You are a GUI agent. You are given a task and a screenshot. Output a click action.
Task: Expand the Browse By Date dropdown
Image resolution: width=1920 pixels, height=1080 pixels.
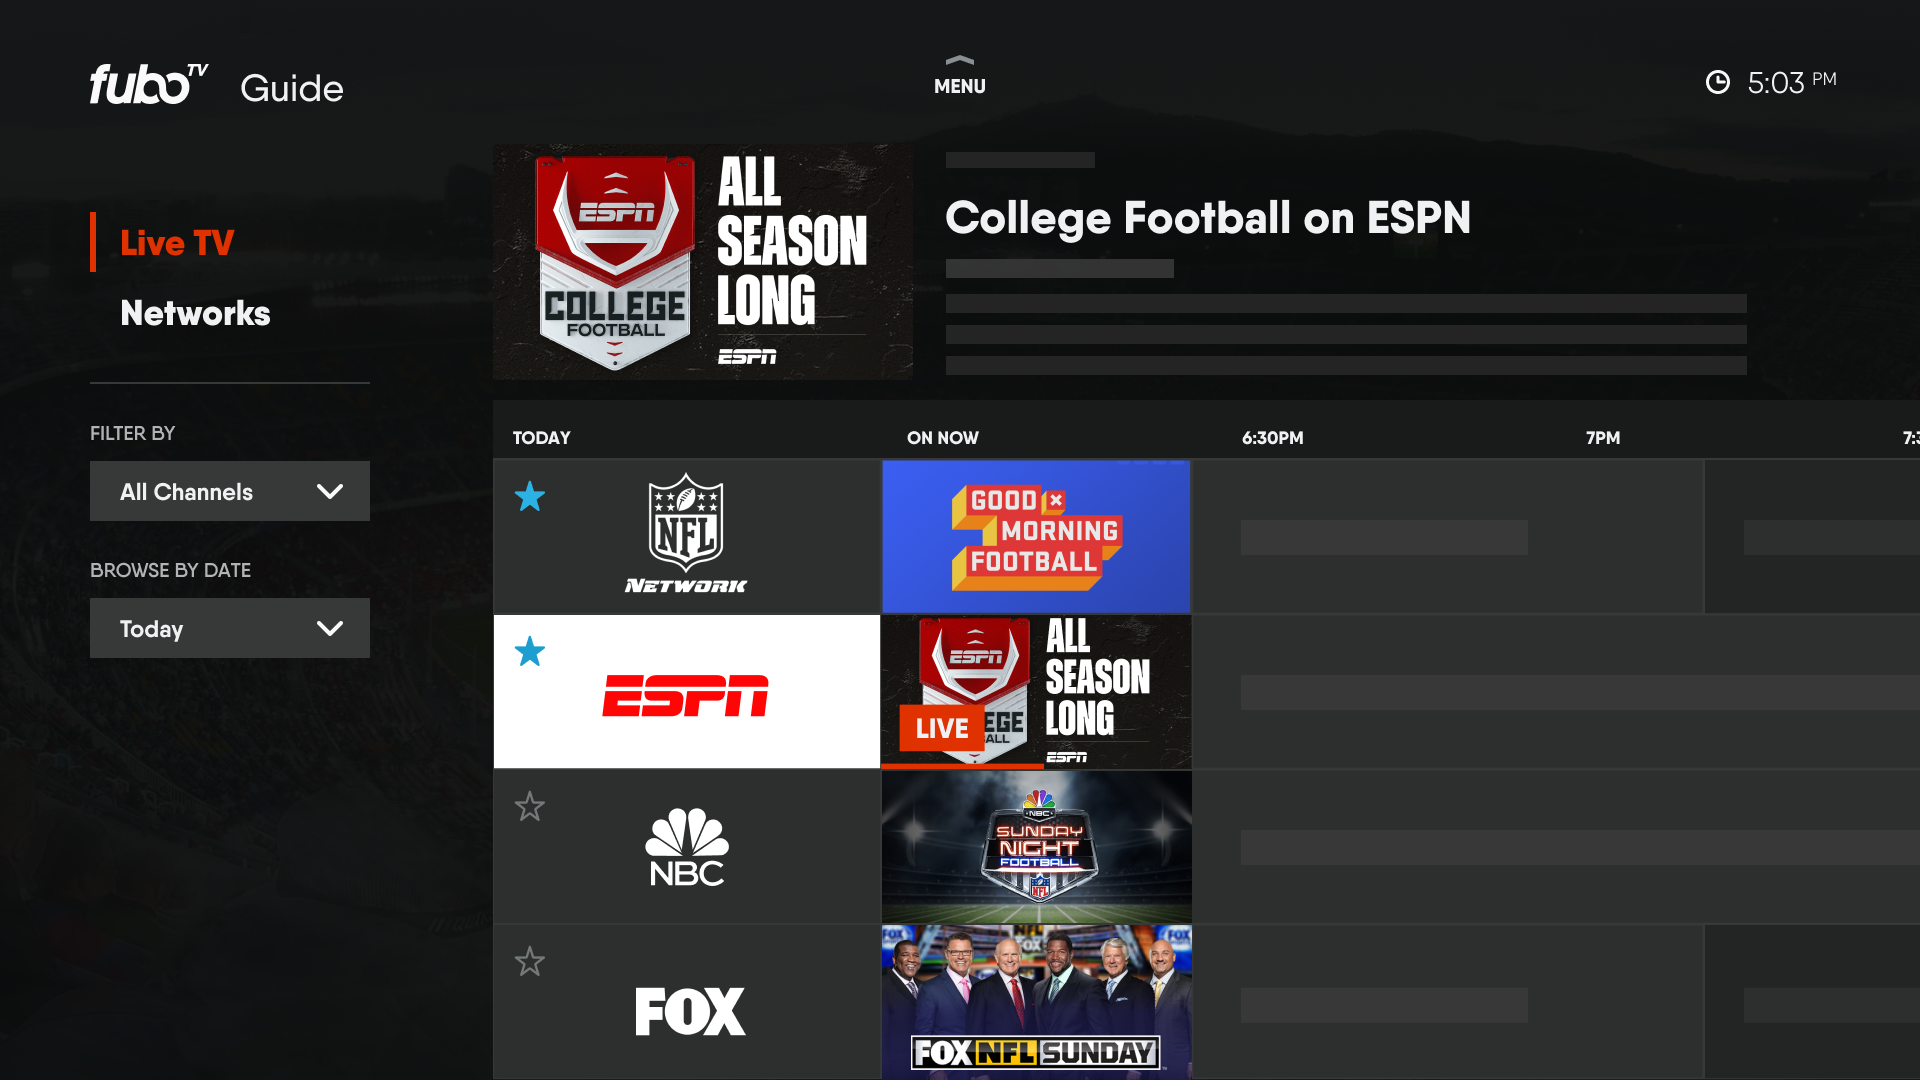229,628
